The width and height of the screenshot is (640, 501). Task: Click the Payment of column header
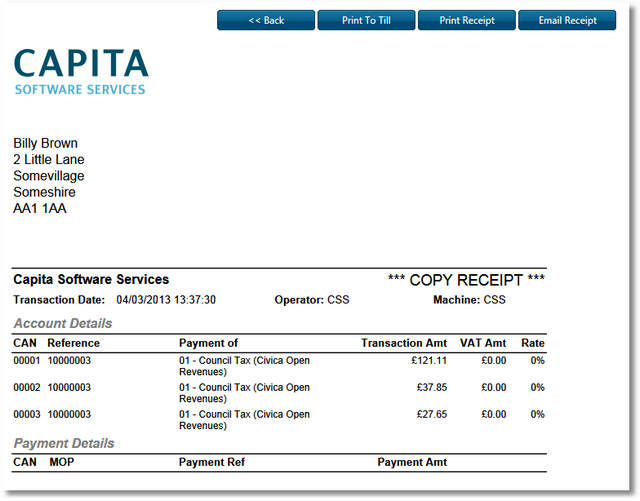208,343
